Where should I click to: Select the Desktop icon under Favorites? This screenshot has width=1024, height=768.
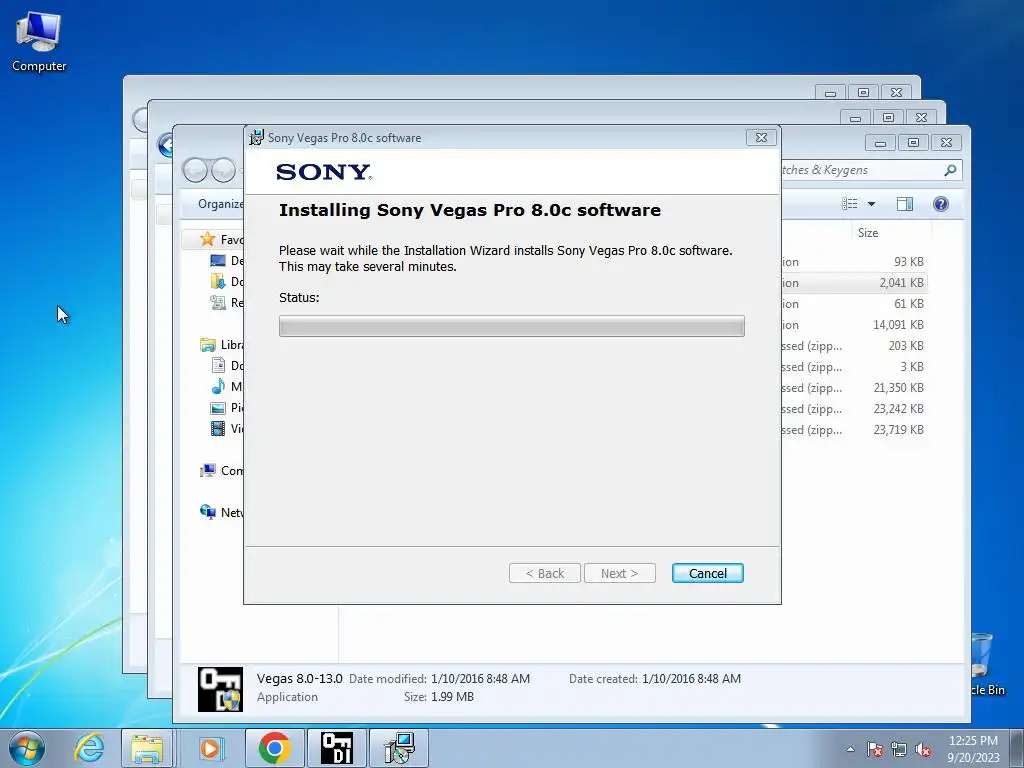pyautogui.click(x=217, y=261)
